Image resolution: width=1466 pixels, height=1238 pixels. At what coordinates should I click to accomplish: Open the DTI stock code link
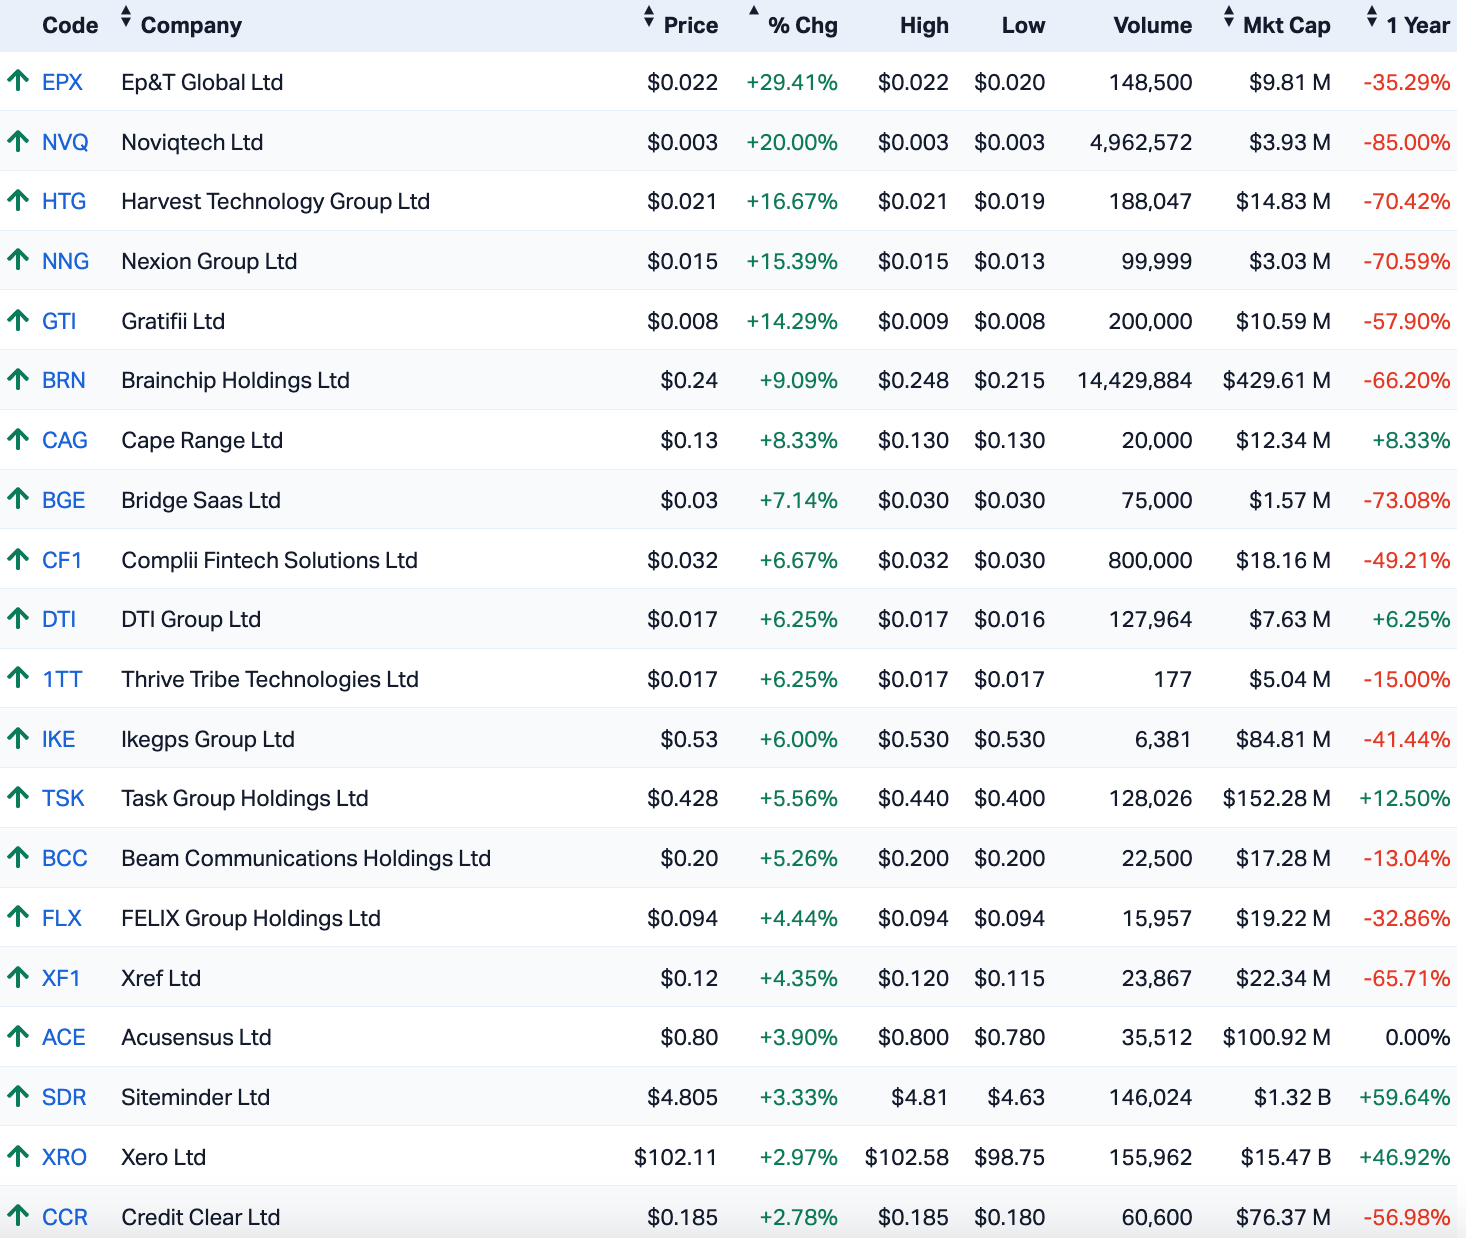coord(59,619)
